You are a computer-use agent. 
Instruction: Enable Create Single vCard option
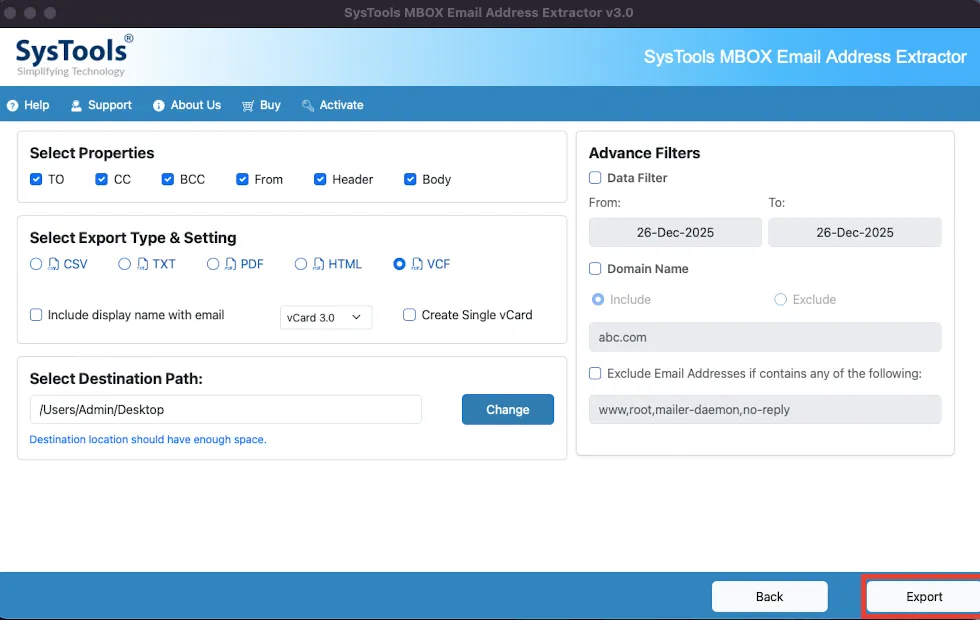(x=409, y=315)
